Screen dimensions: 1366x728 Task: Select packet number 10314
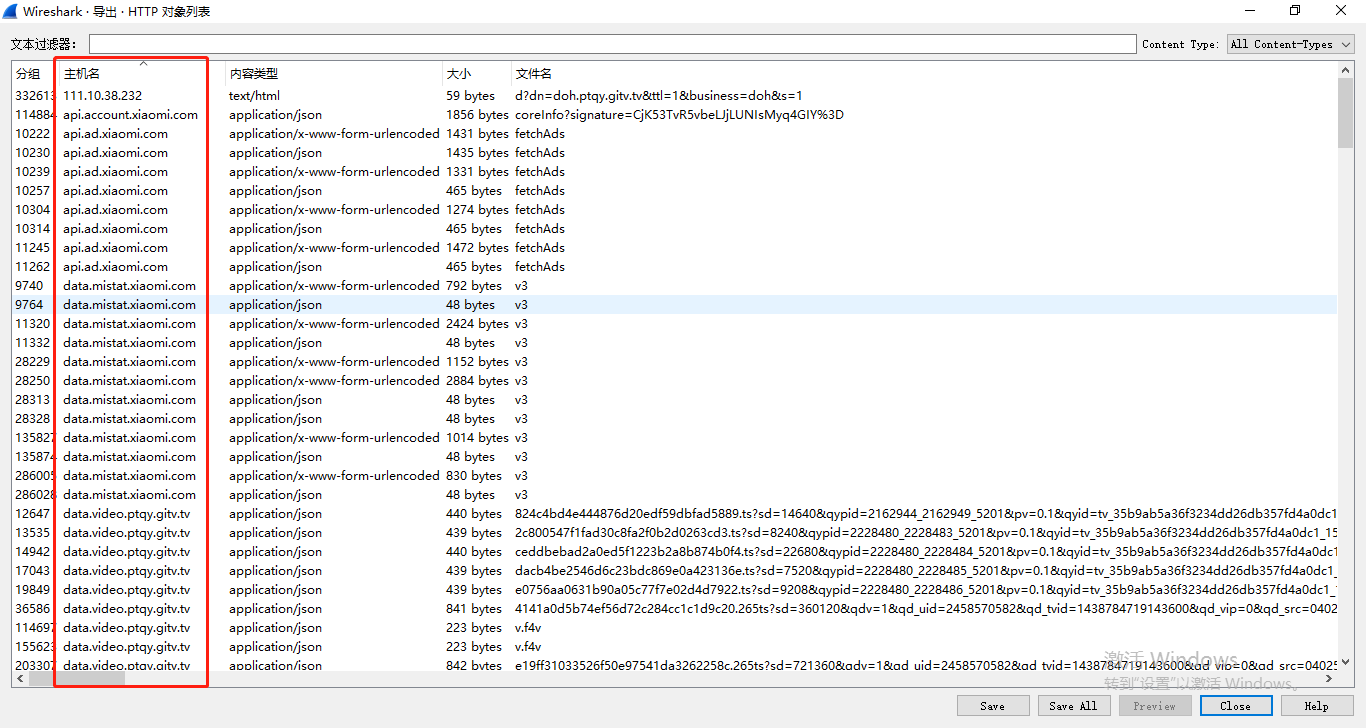pos(33,229)
